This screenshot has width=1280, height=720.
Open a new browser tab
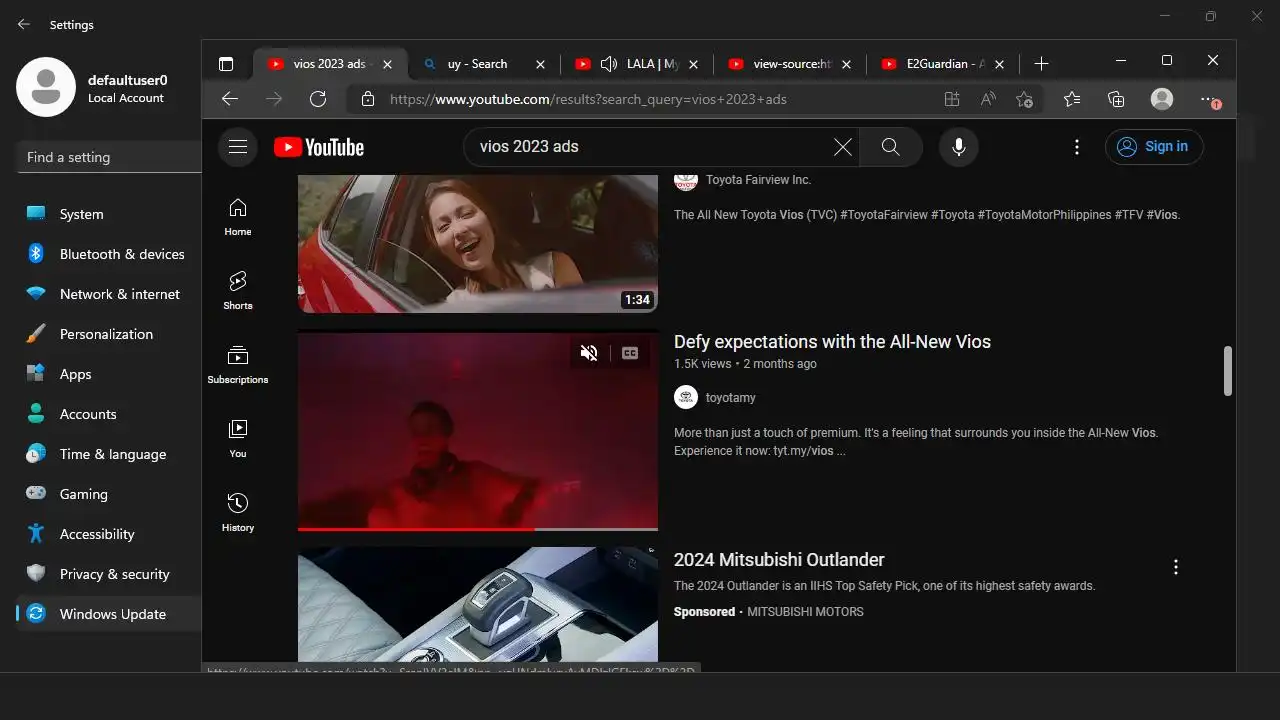click(1041, 64)
